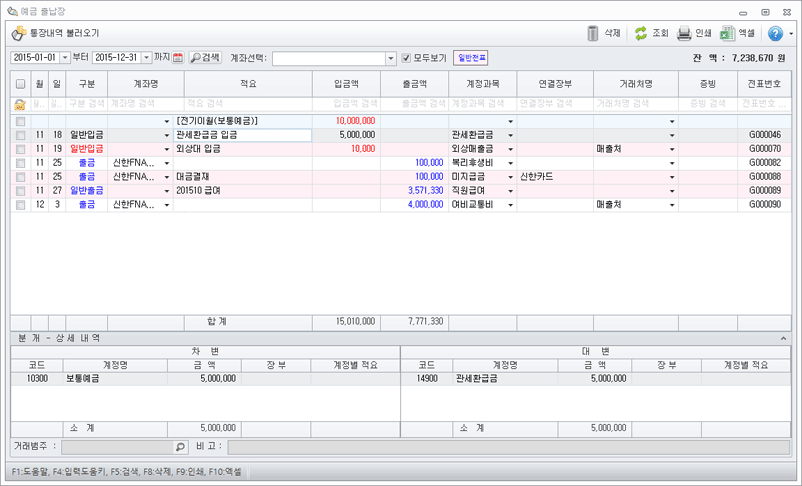802x486 pixels.
Task: Click the 일반전표 button
Action: coord(471,58)
